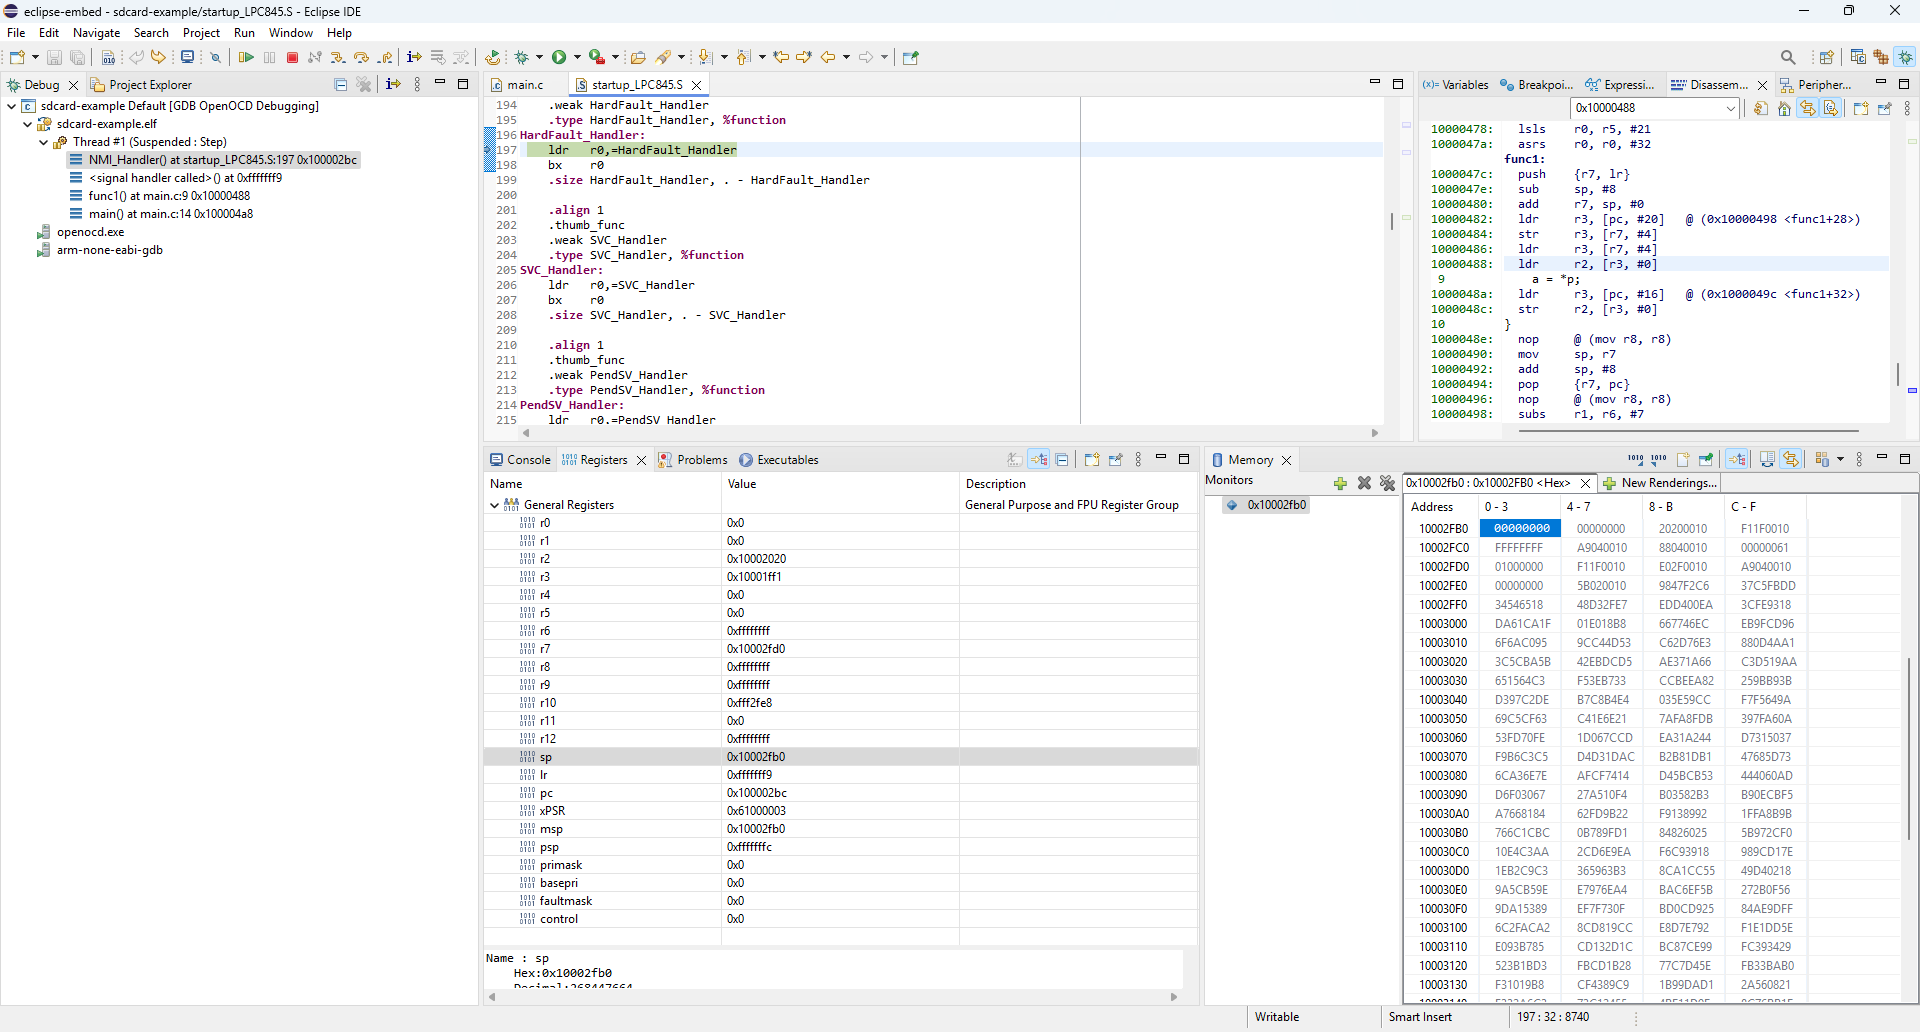Click the Disassembly home icon
Screen dimensions: 1920x1032
1784,108
